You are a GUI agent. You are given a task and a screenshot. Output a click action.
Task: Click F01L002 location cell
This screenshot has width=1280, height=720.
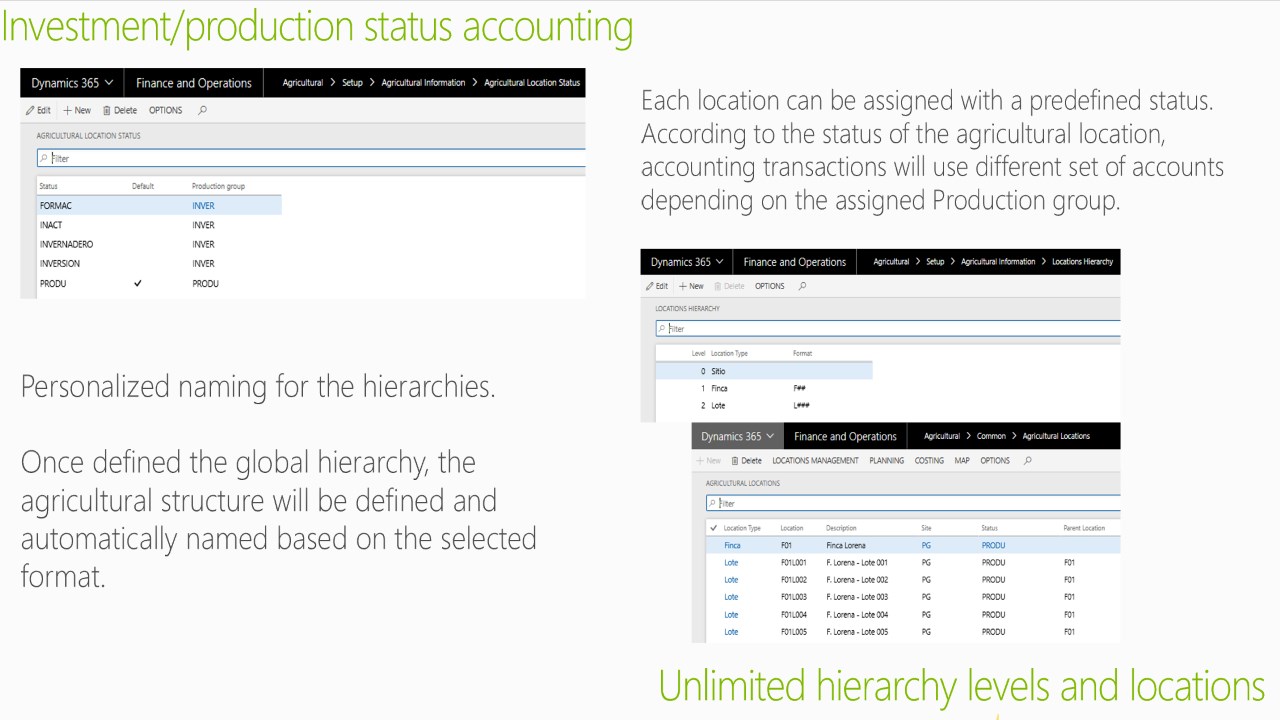coord(794,580)
